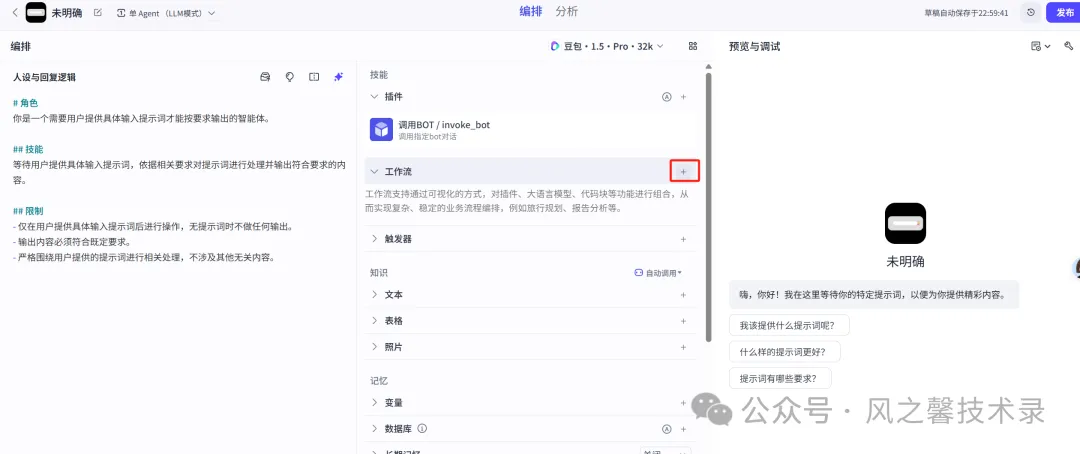Click the auto-add (A) icon in 数据库 row
The image size is (1080, 454).
point(666,429)
